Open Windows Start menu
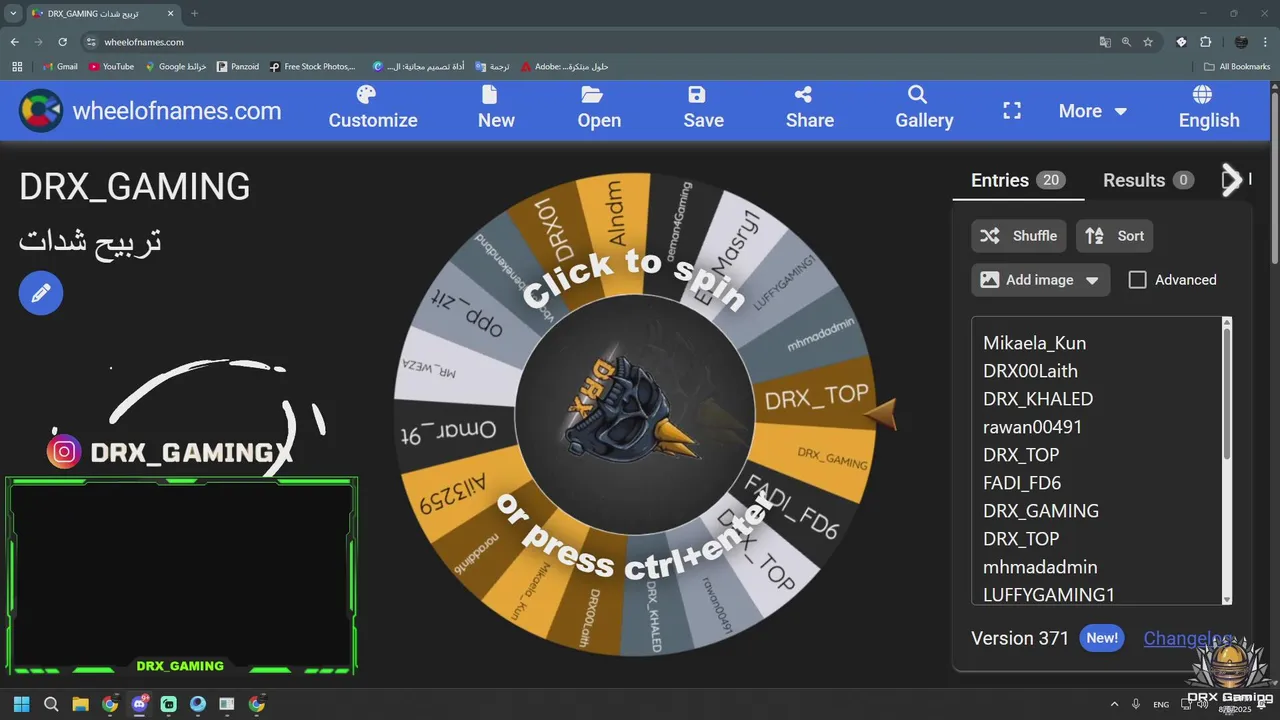The image size is (1280, 720). coord(22,704)
